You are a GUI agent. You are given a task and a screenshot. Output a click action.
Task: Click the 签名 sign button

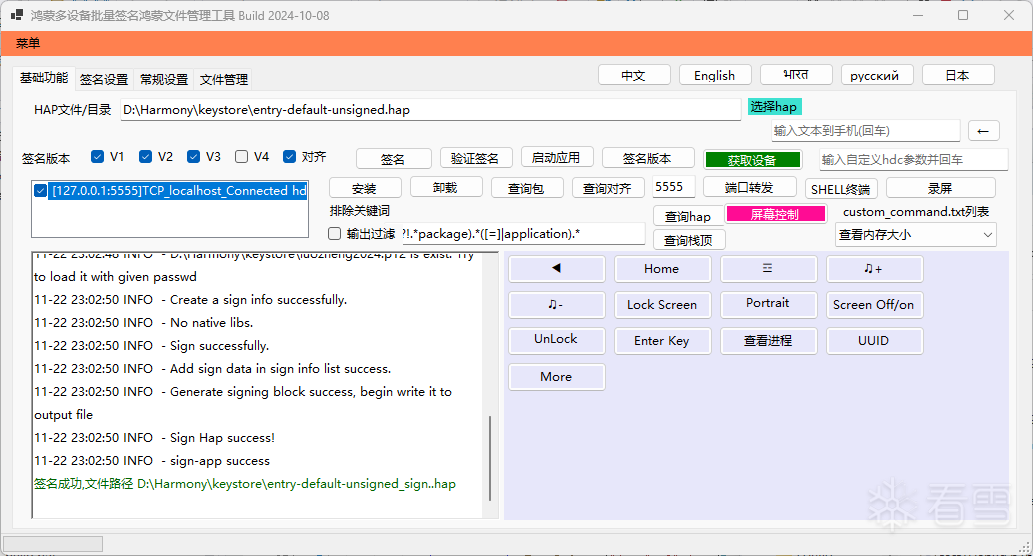pyautogui.click(x=393, y=159)
